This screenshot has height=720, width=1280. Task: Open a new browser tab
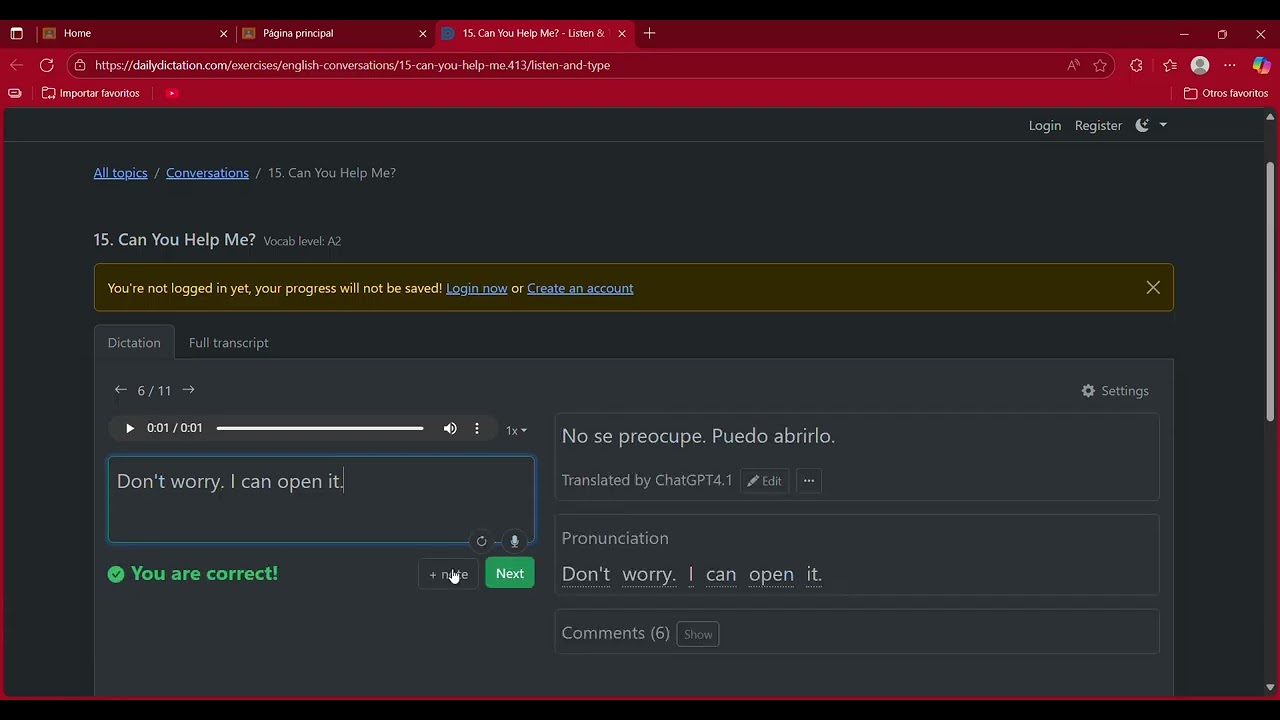coord(650,33)
